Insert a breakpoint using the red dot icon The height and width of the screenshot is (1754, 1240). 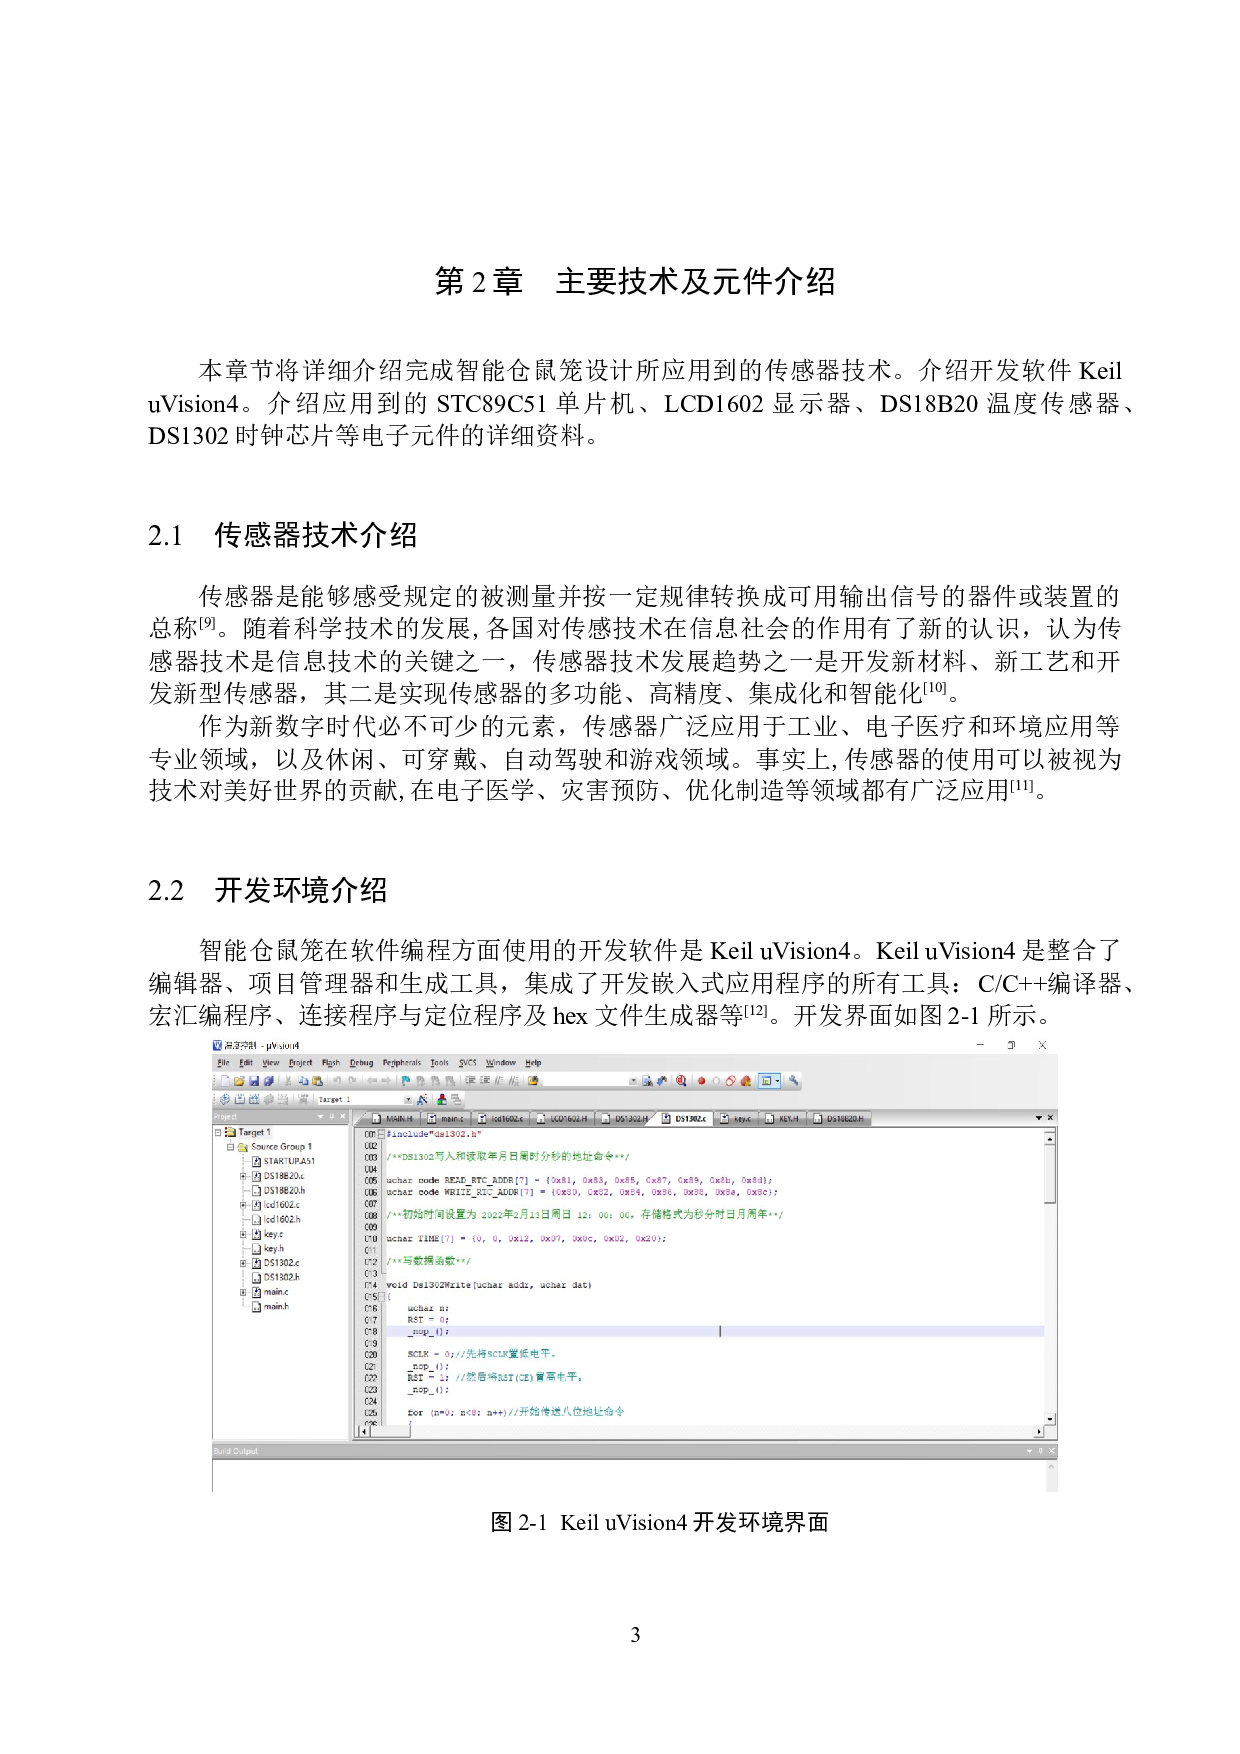click(x=701, y=1081)
